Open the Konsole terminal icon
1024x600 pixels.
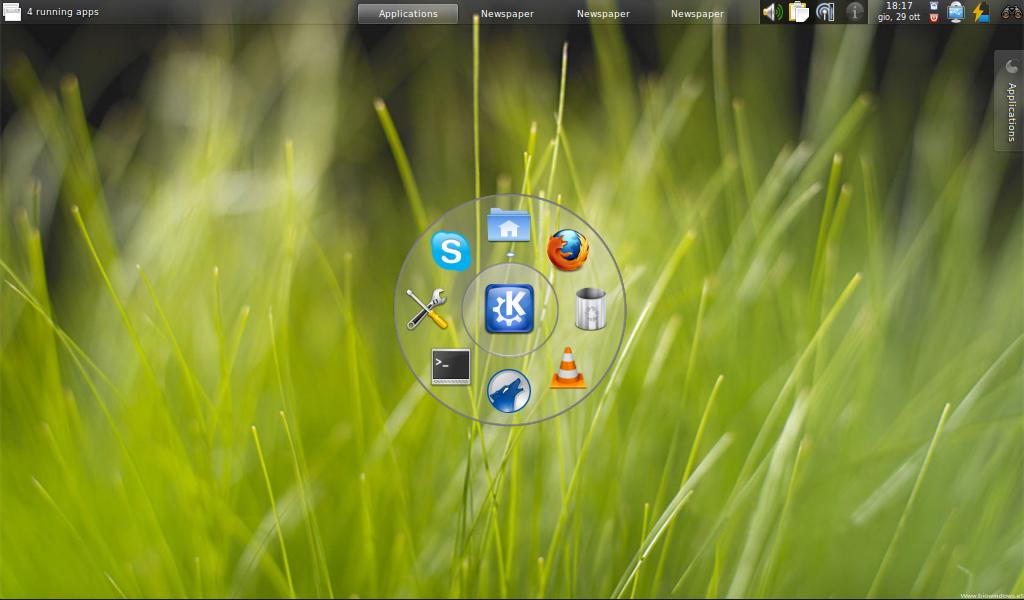(x=451, y=367)
